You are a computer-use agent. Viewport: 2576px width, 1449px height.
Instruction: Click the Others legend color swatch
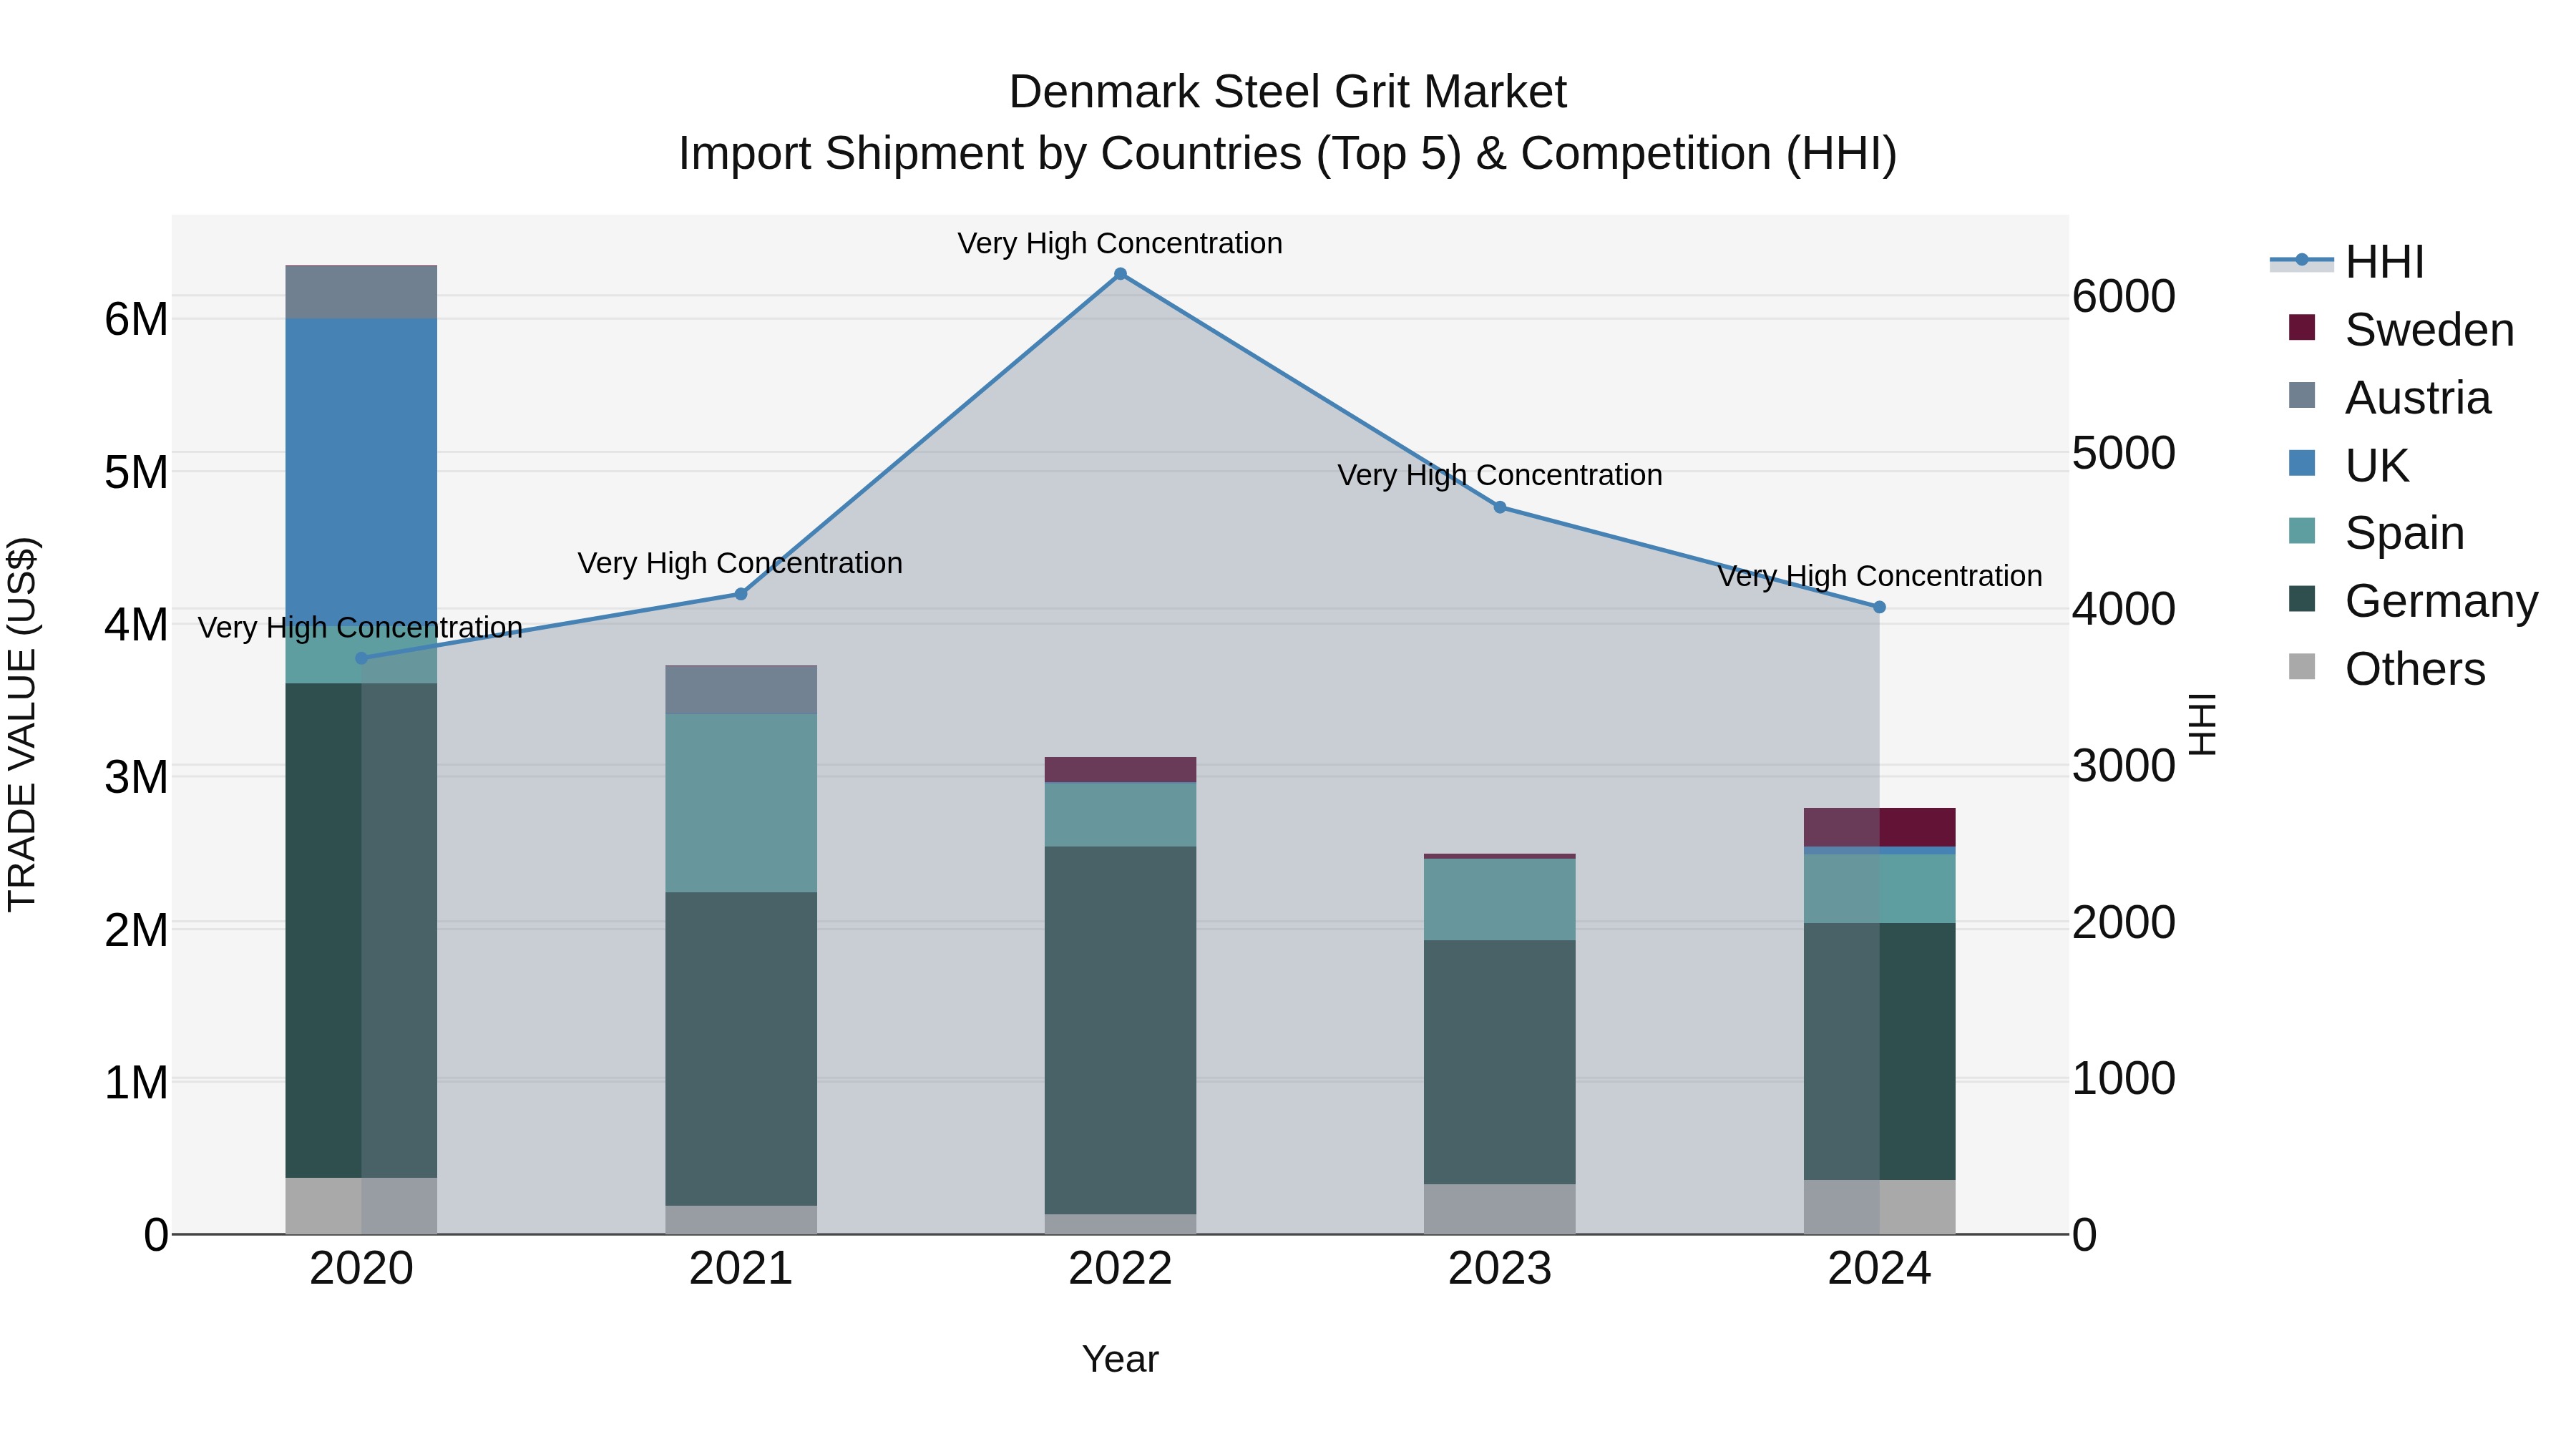[x=2302, y=667]
